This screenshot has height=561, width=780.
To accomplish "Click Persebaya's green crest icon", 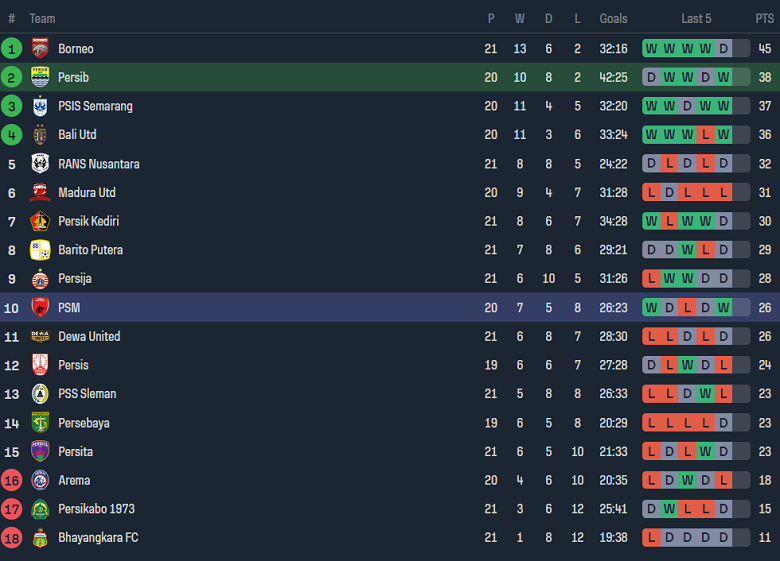I will (x=40, y=423).
